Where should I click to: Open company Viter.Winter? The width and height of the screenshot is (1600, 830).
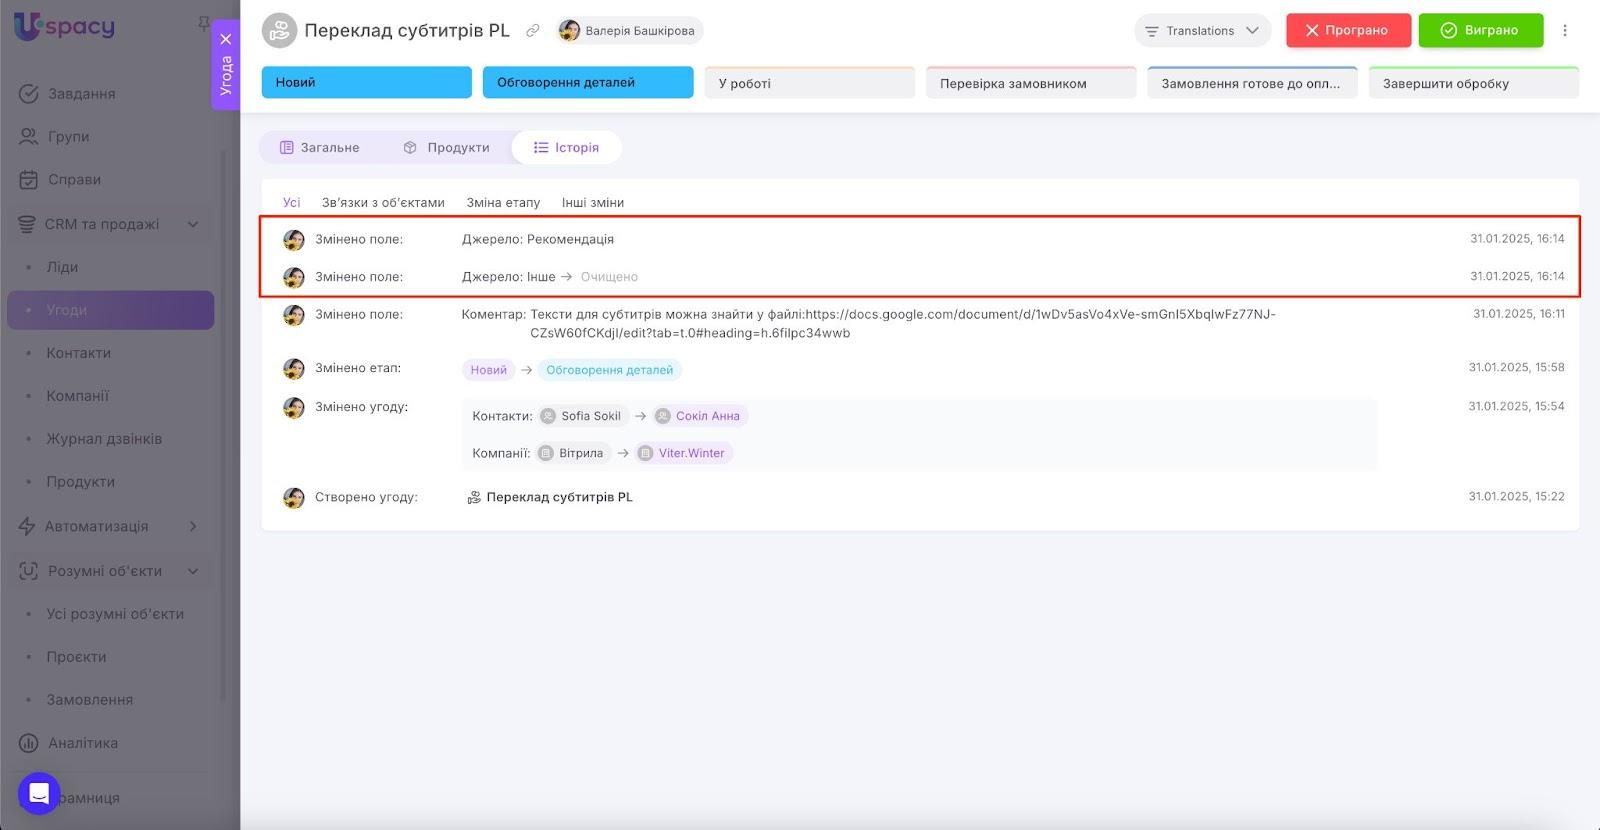[684, 453]
